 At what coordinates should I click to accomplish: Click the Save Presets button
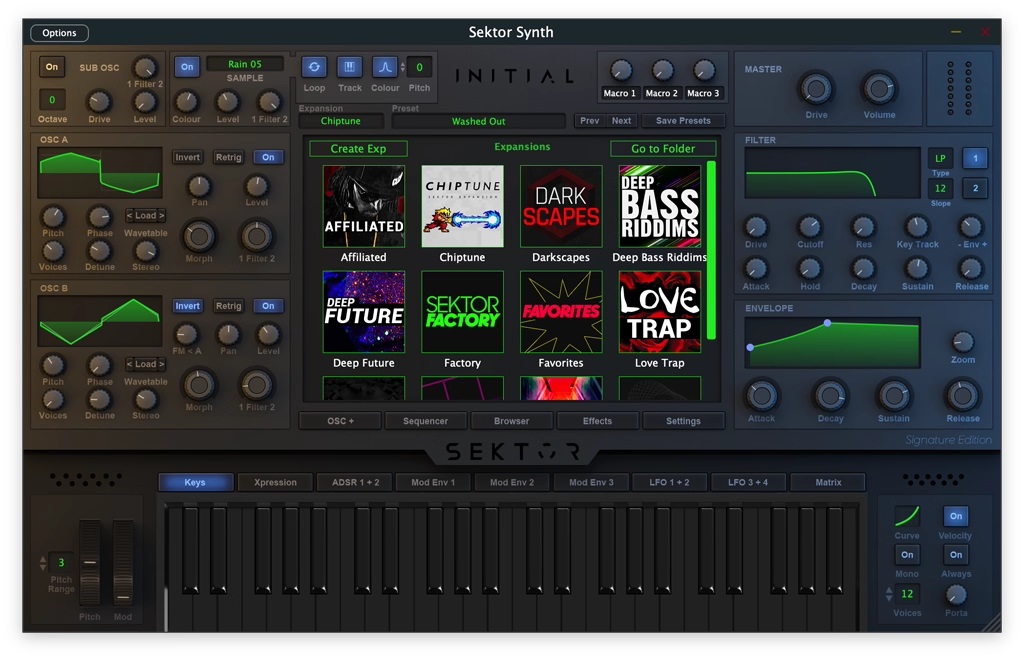click(x=683, y=121)
